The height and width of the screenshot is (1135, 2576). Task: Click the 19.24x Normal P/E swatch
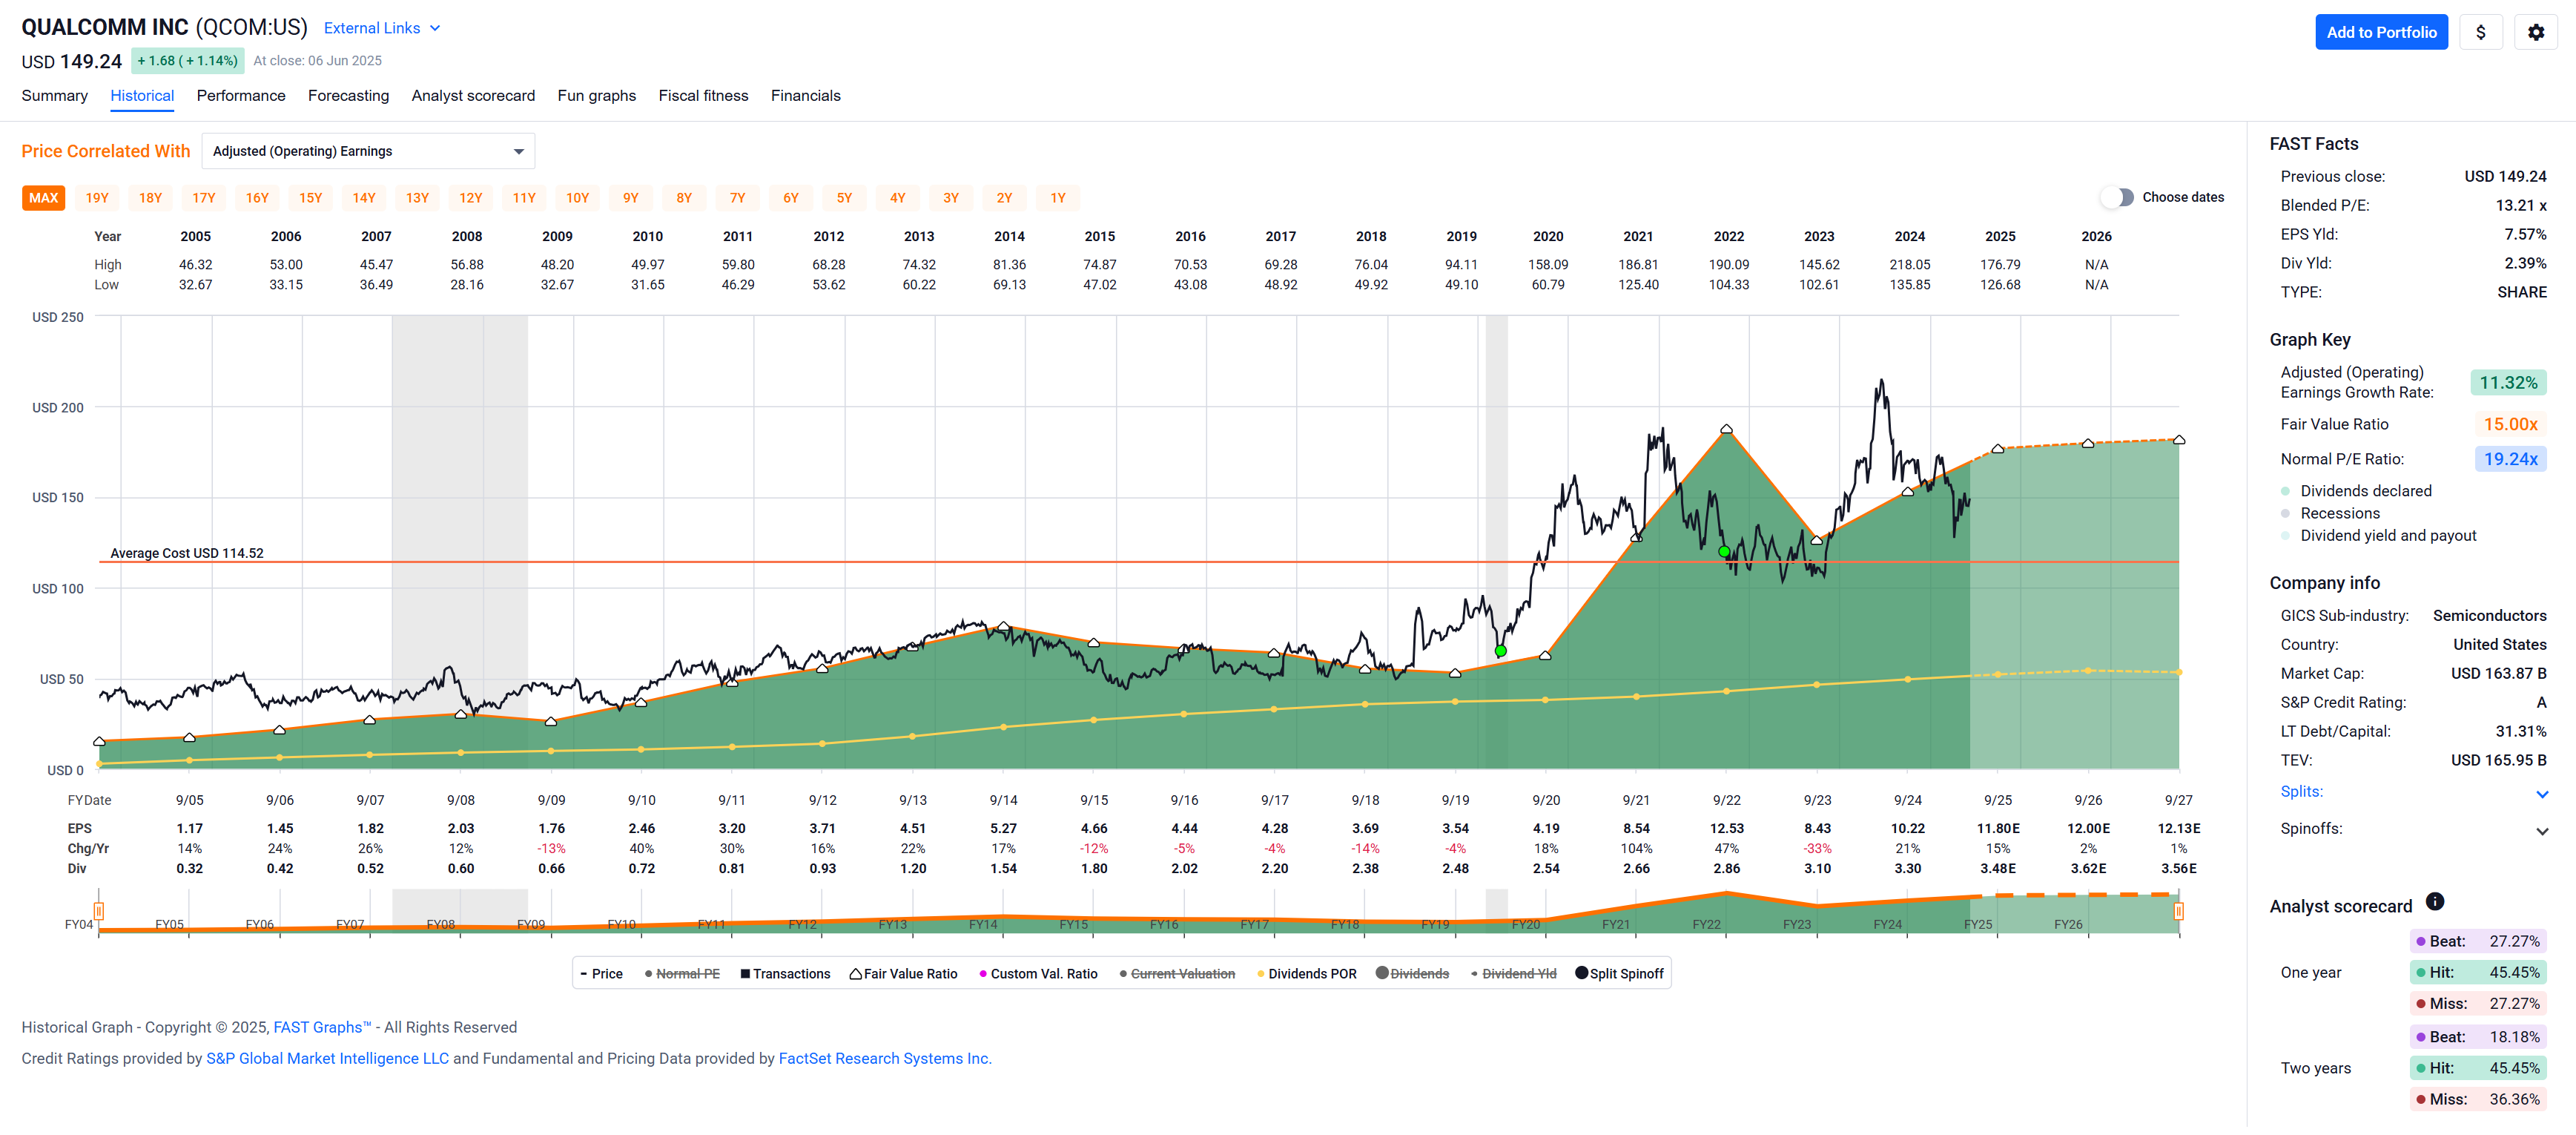(2510, 459)
